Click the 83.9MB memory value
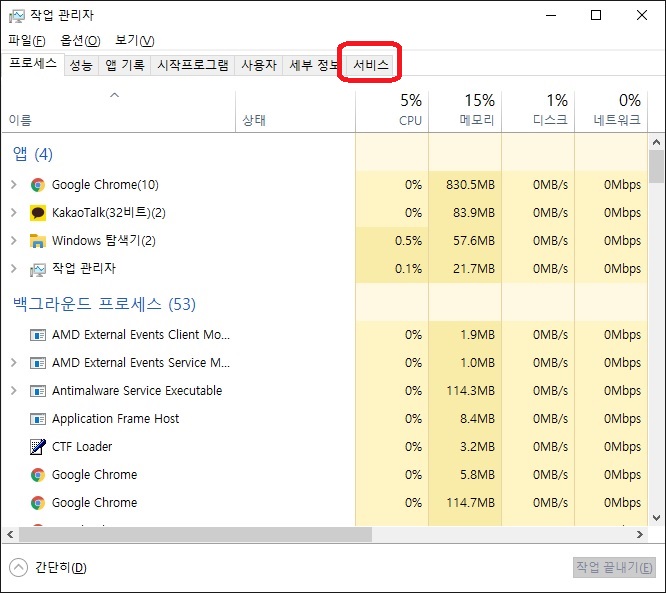 click(474, 213)
